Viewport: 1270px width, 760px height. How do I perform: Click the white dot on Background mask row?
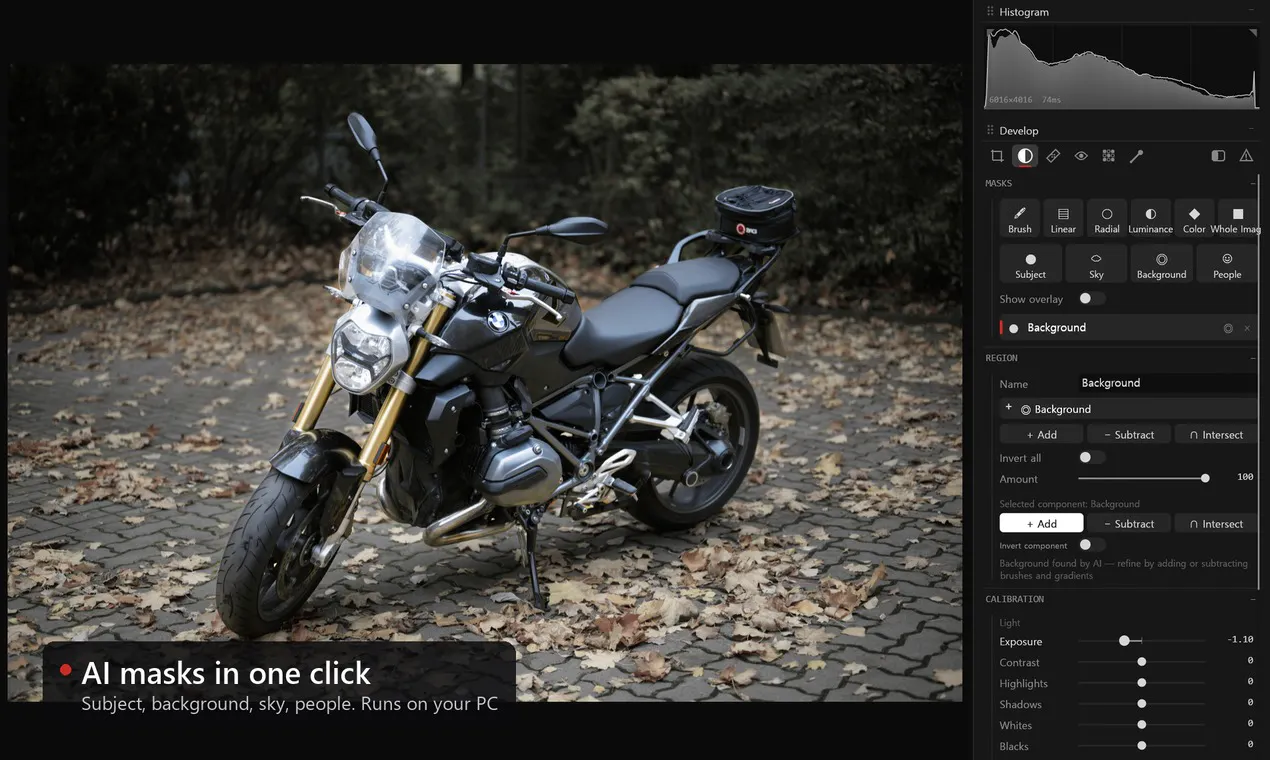pos(1014,328)
